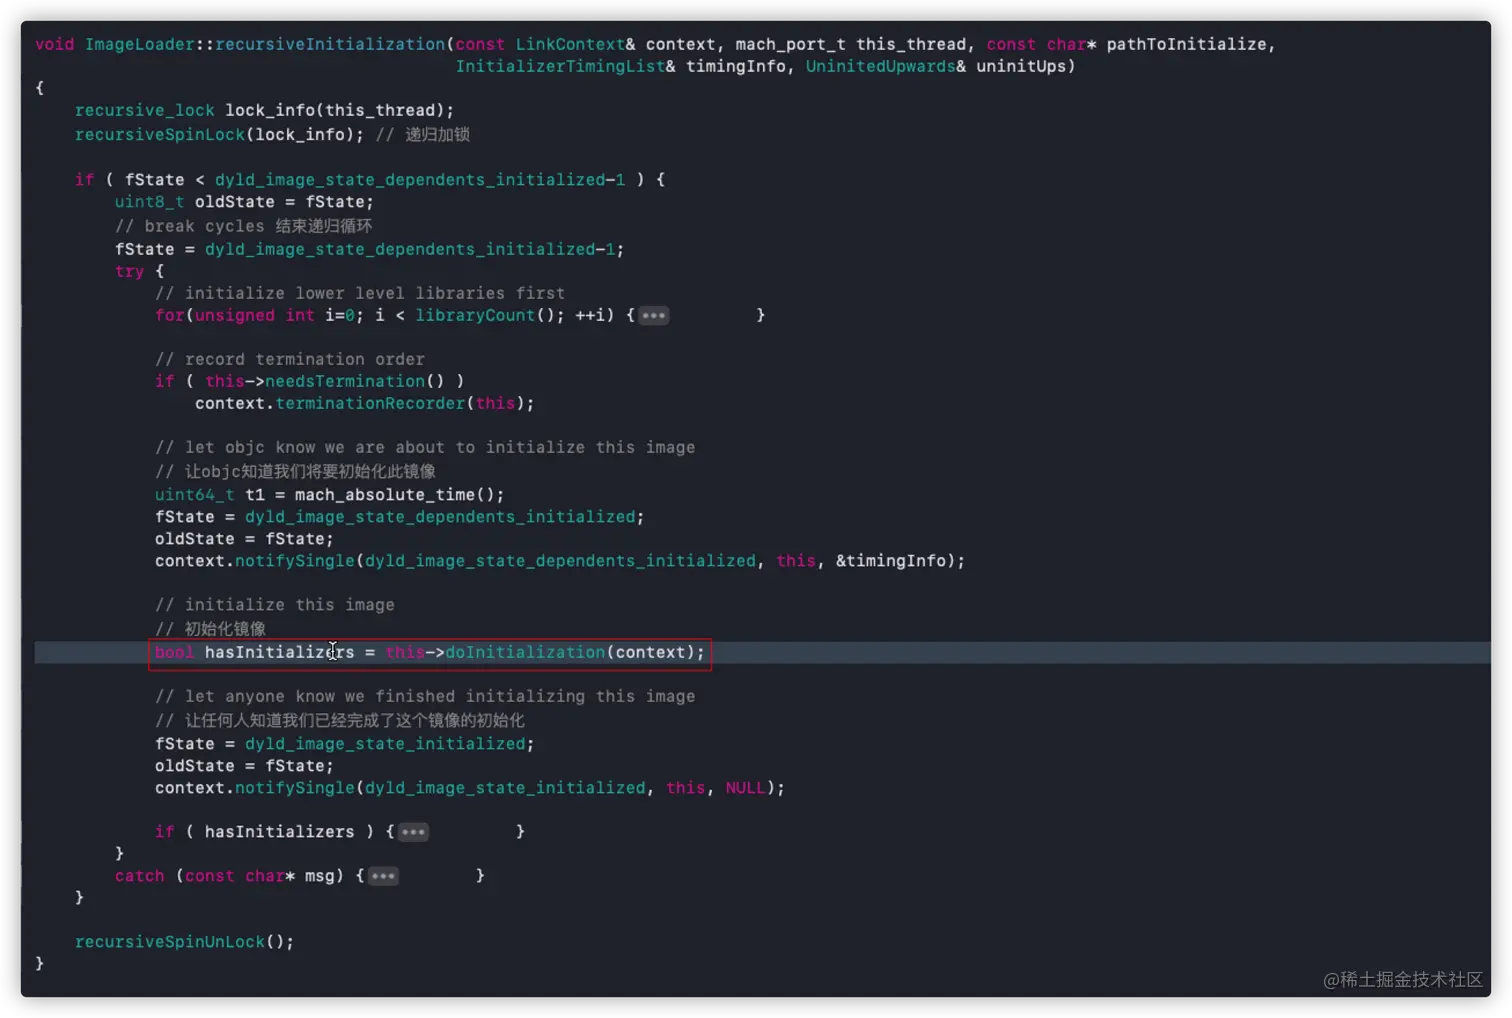Click recursiveSpinLock(lock_info) call
This screenshot has width=1512, height=1018.
(x=219, y=134)
